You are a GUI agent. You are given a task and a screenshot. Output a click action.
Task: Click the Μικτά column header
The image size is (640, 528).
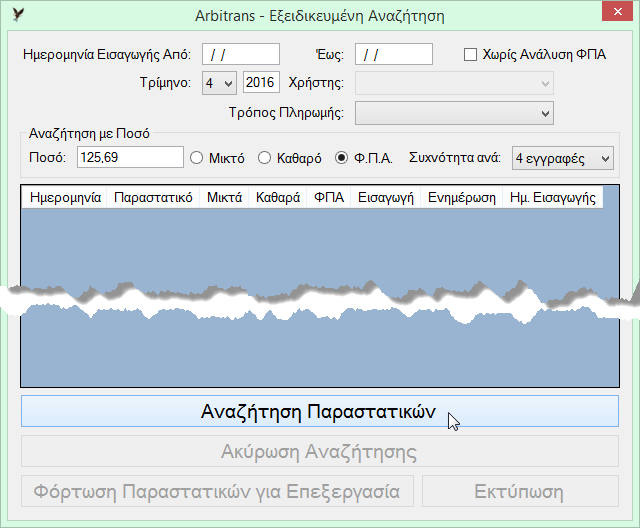[224, 197]
